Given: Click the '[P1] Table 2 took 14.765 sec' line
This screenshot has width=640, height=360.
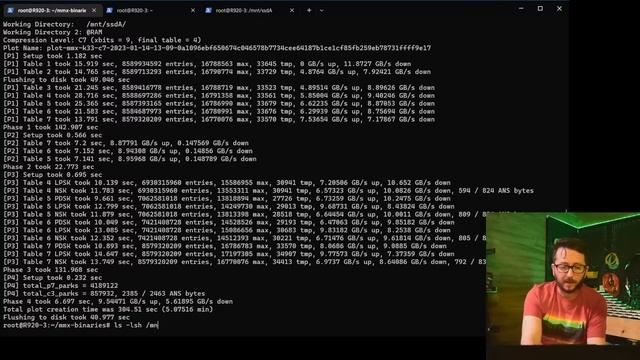Looking at the screenshot, I should pos(217,72).
